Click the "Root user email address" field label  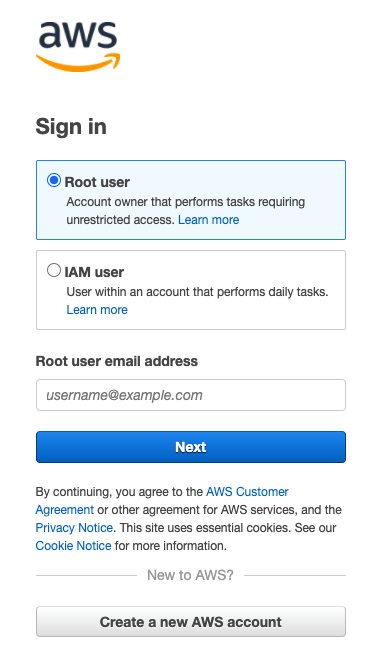pos(117,361)
